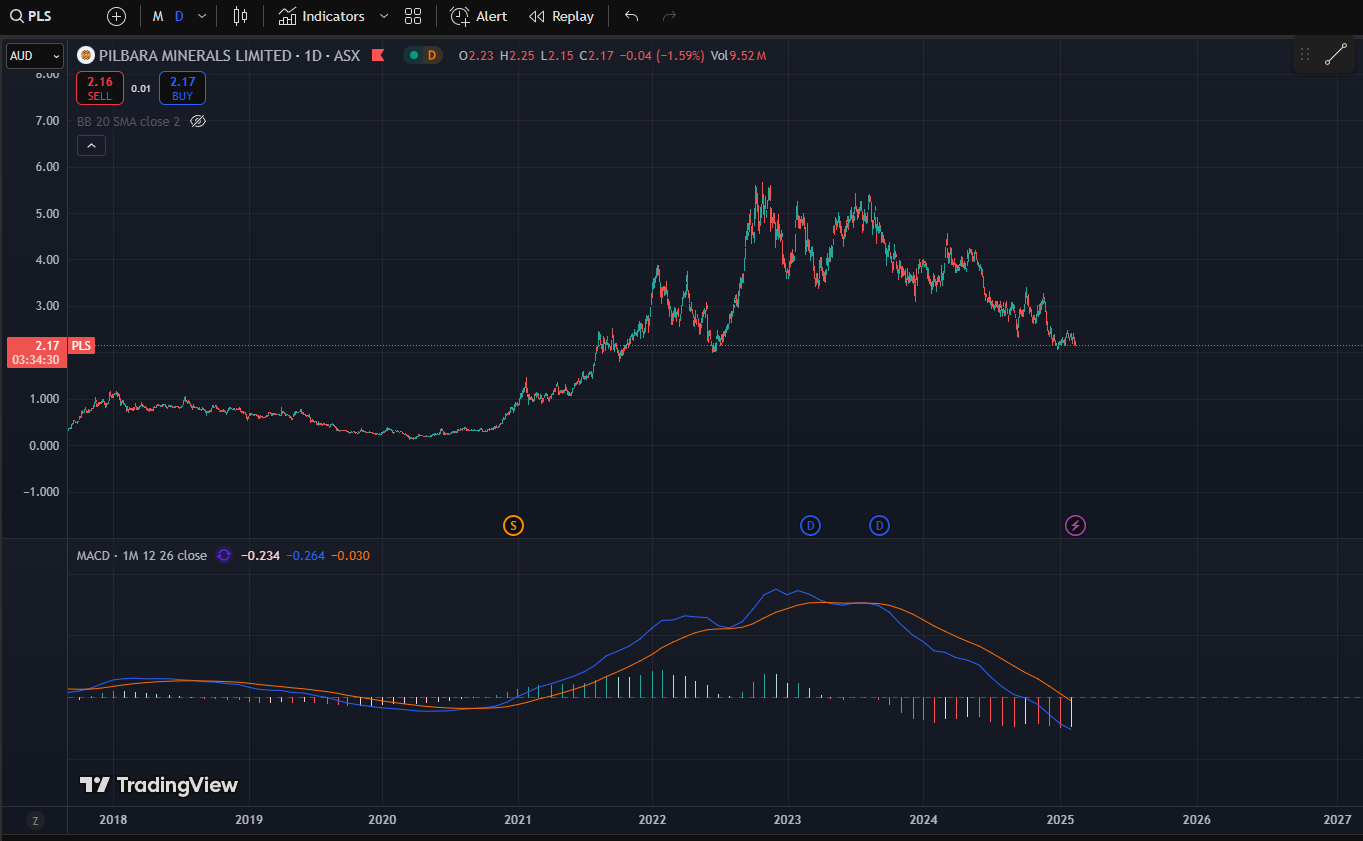1363x841 pixels.
Task: Toggle market status D indicator pill
Action: click(424, 56)
